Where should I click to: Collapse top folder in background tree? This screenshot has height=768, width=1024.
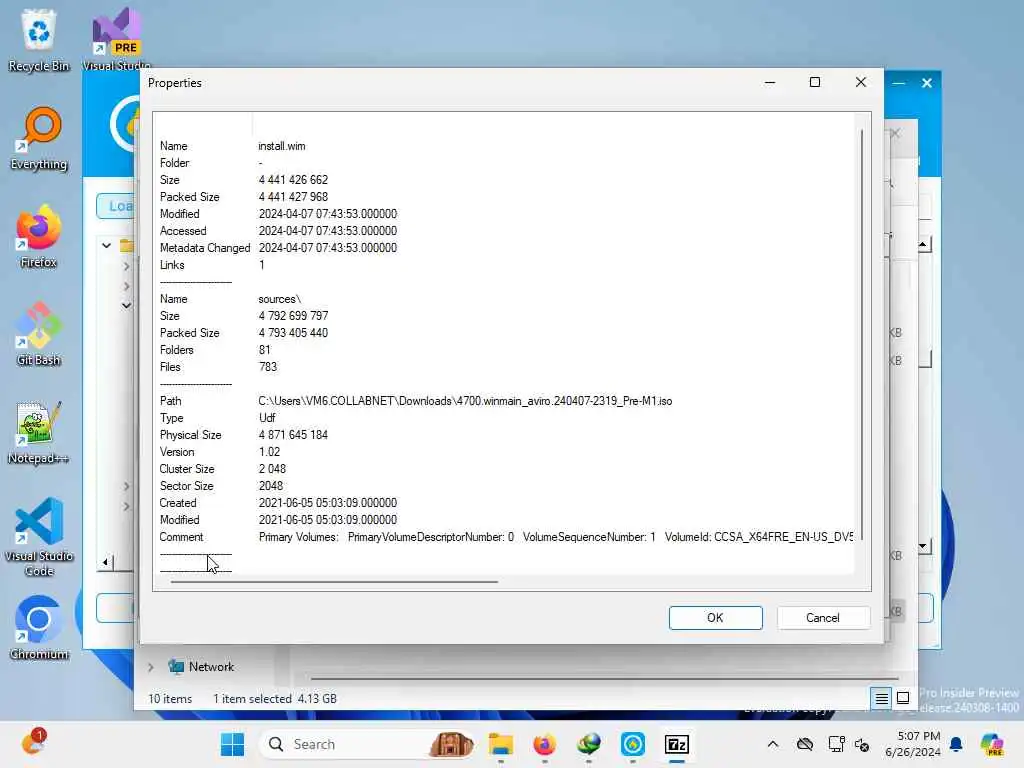click(106, 246)
